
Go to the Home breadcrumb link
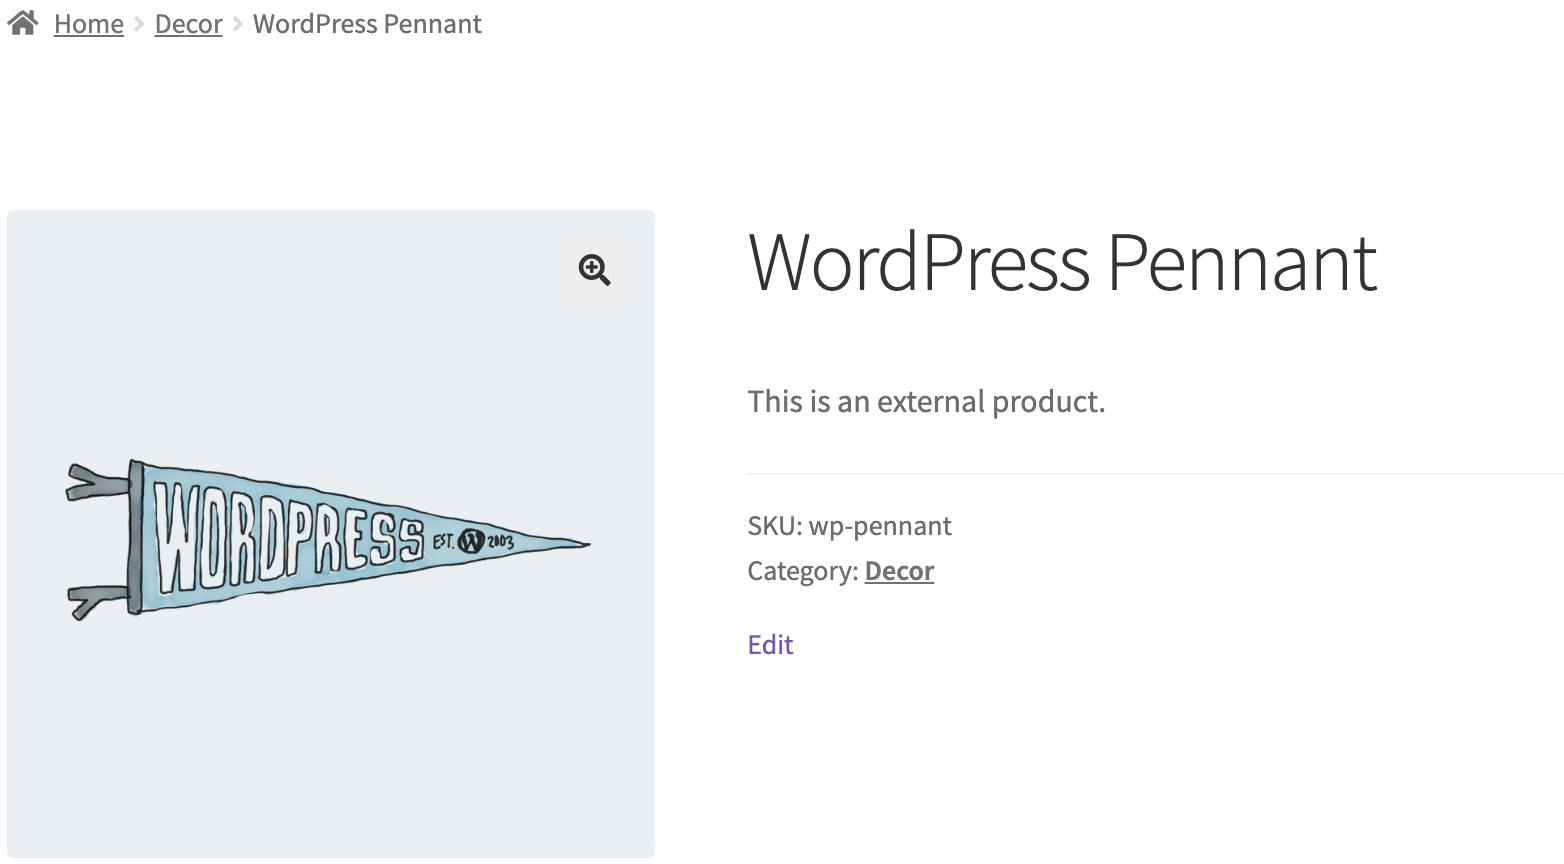(x=89, y=24)
